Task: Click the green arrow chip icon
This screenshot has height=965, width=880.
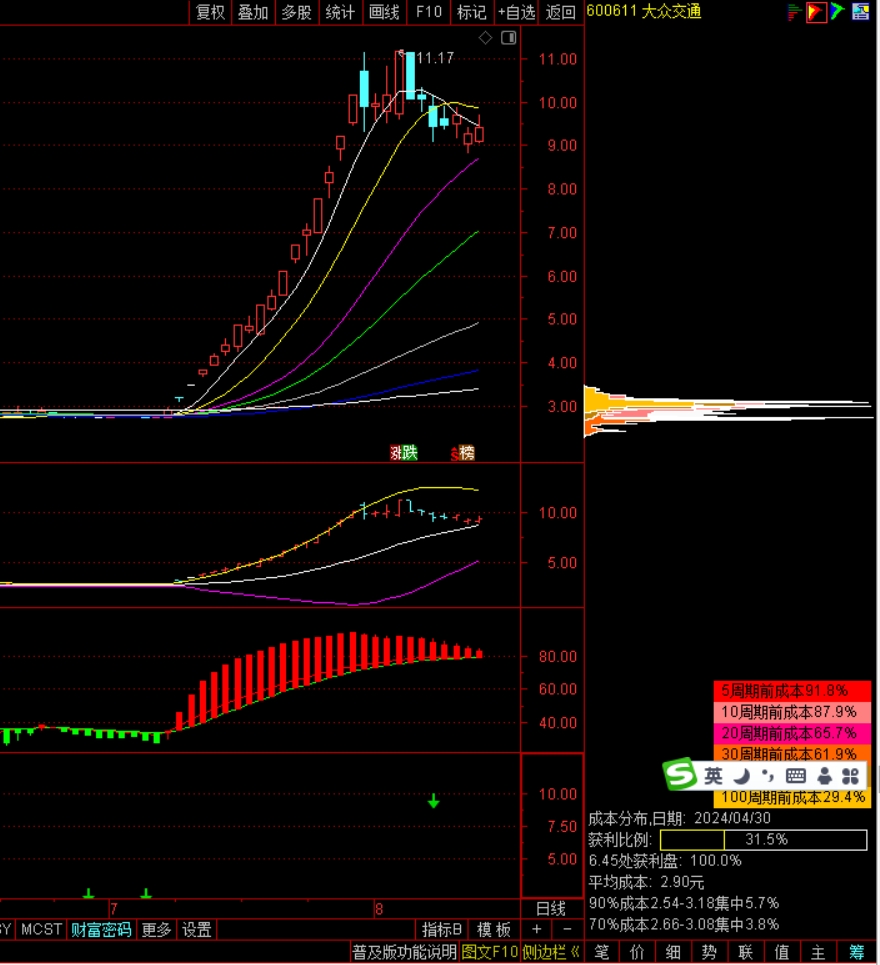Action: pyautogui.click(x=837, y=12)
